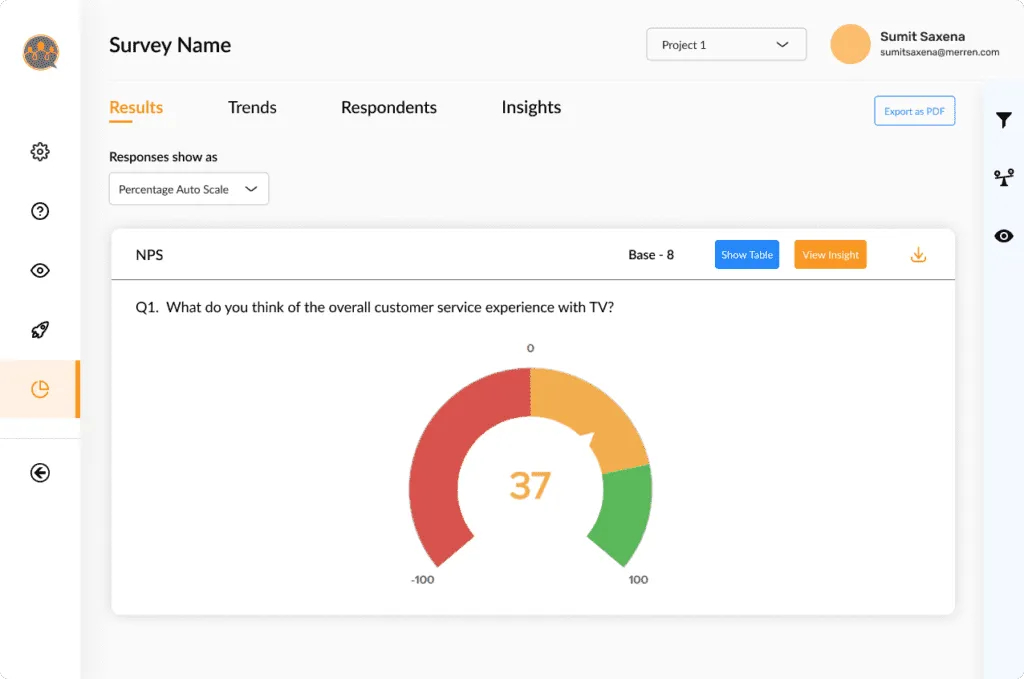The width and height of the screenshot is (1024, 679).
Task: Click the Sumit Saxena user name
Action: tap(922, 37)
